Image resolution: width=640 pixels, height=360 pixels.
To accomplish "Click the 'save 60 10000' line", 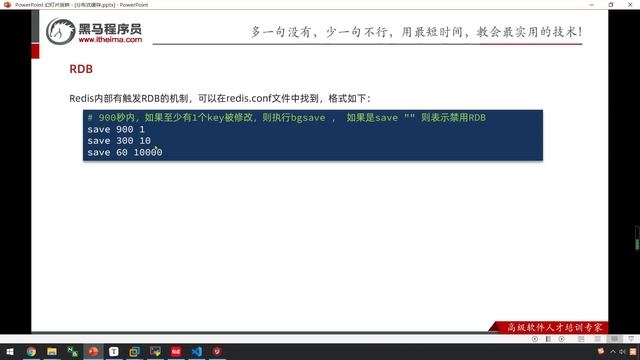I will point(124,152).
